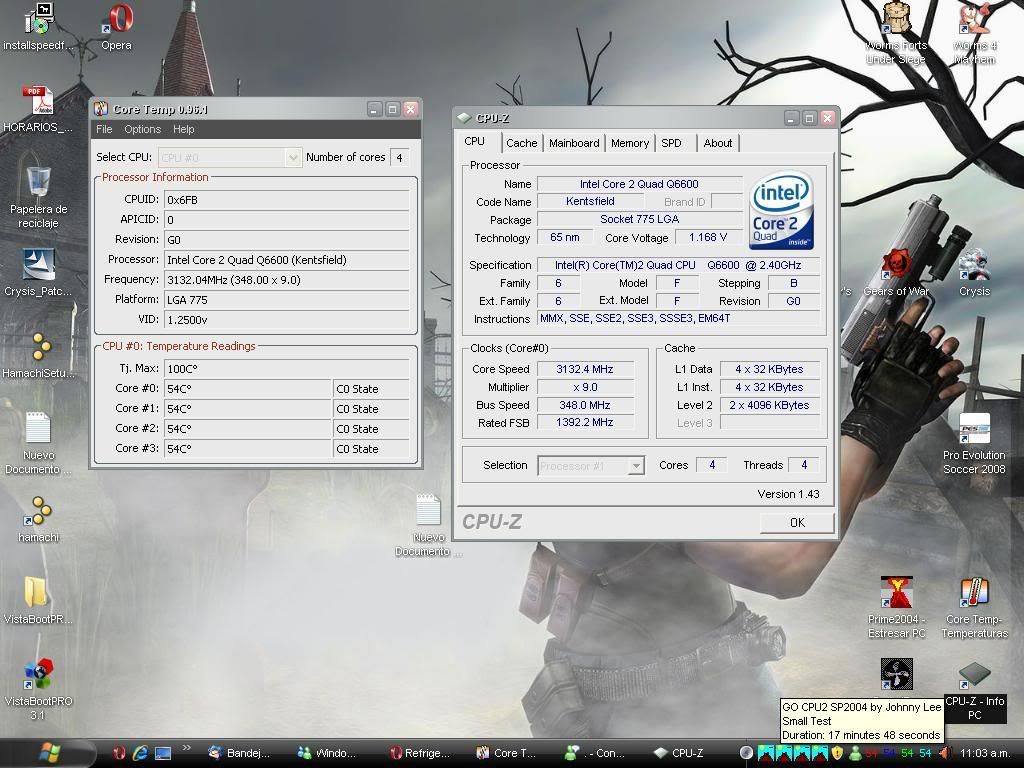Select the CPU-Z - Info PC shortcut

[974, 691]
